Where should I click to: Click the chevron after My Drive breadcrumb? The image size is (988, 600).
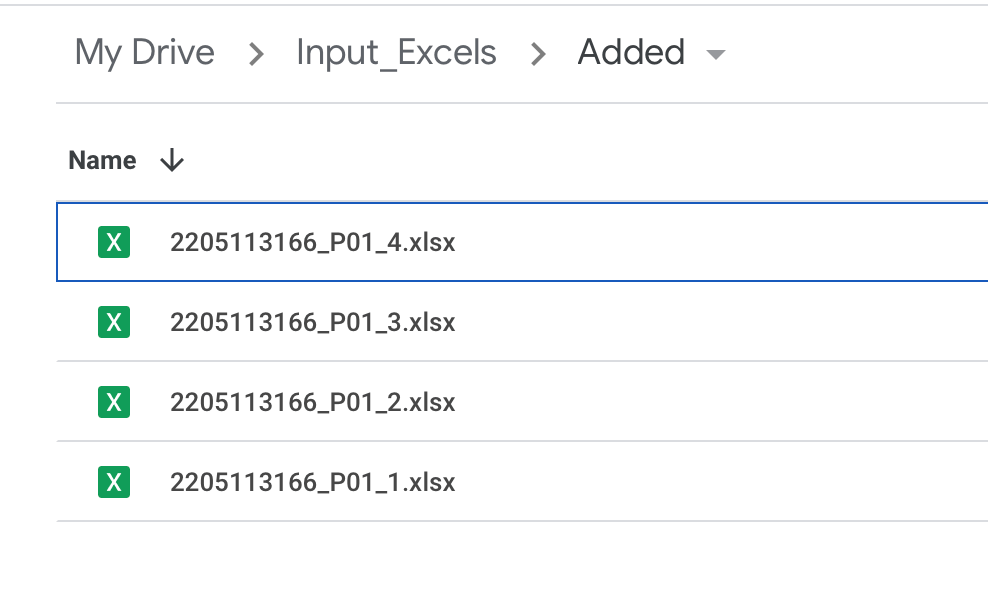(x=256, y=54)
